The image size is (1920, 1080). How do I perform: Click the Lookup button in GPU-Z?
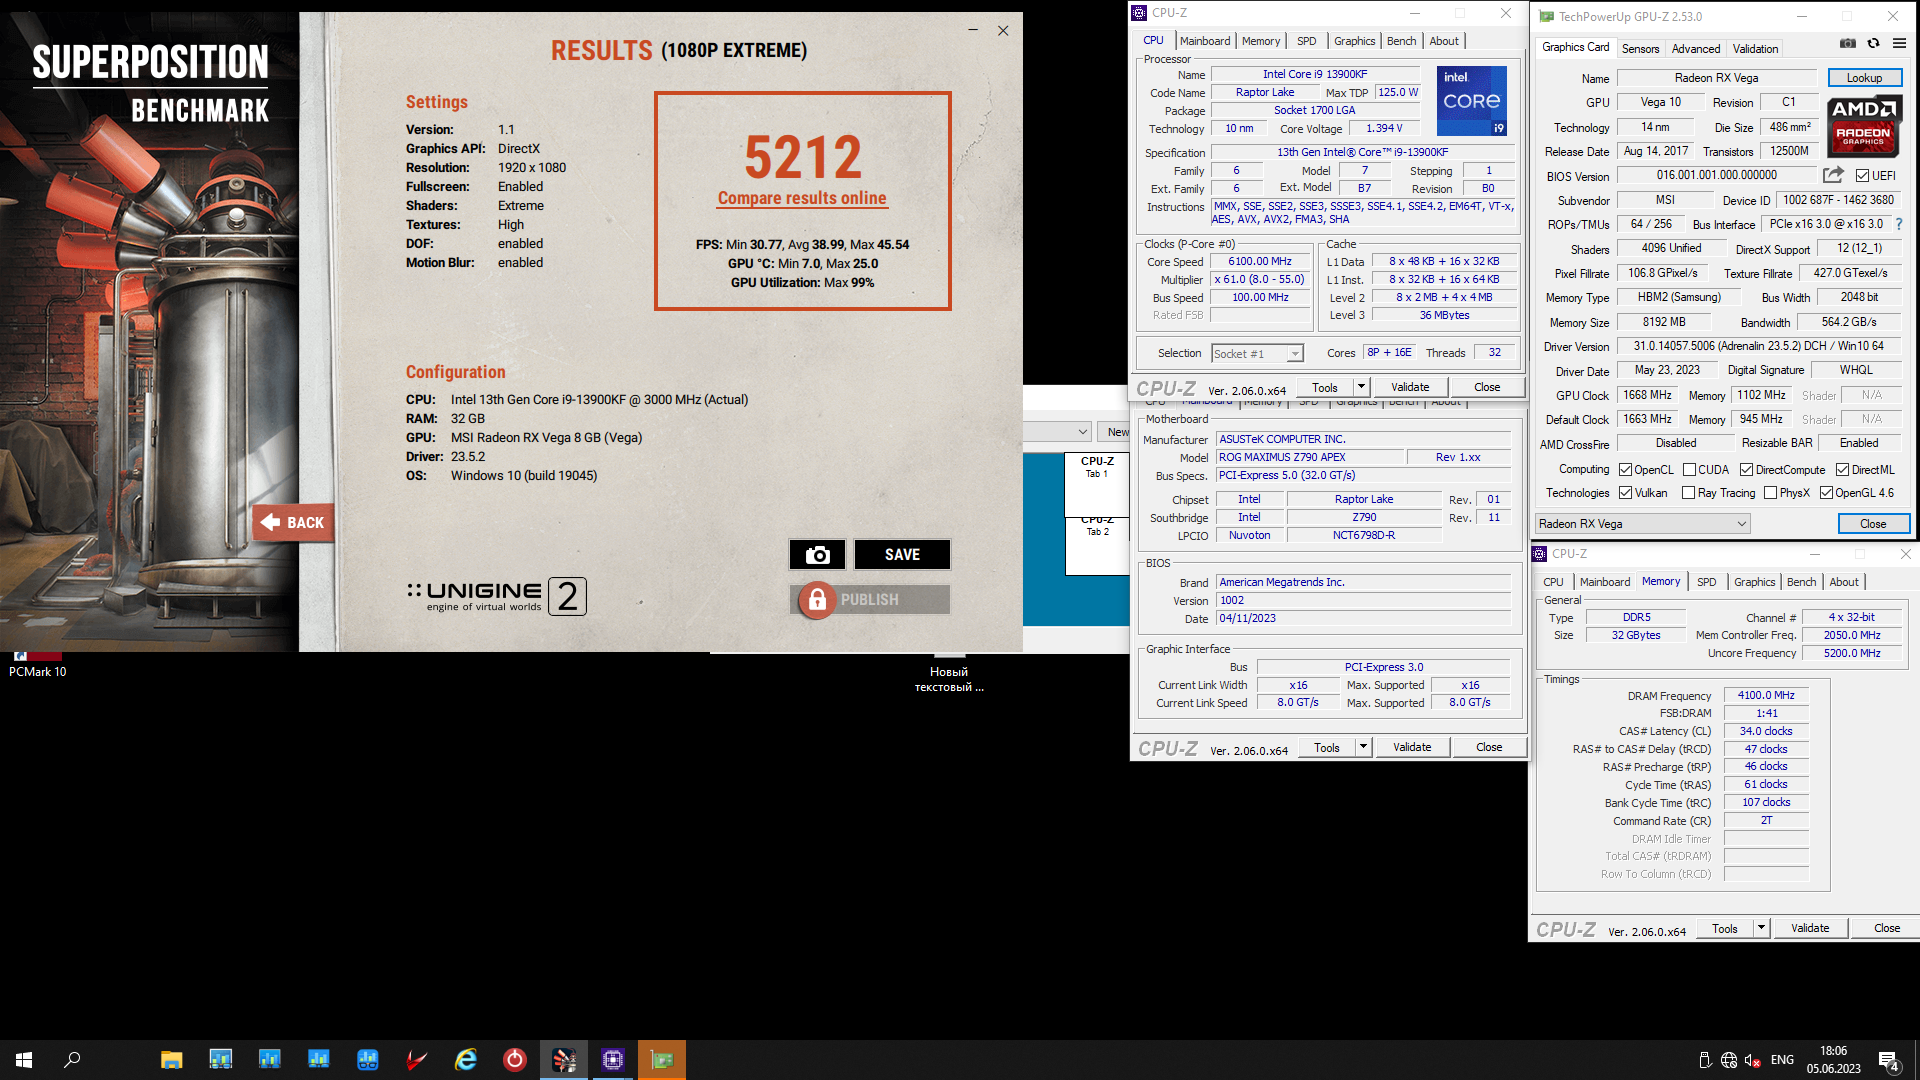click(1864, 78)
